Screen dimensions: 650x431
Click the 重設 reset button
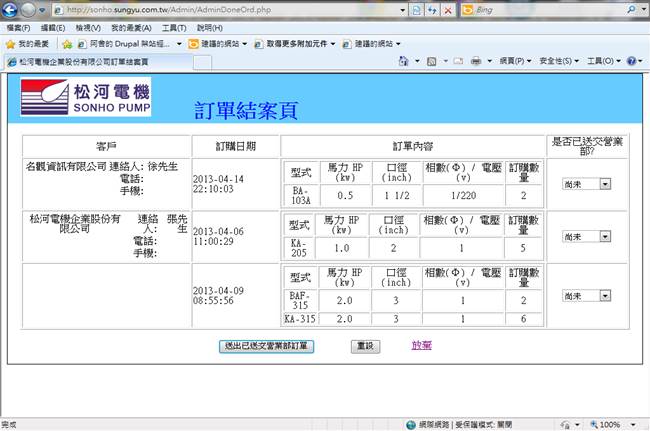click(365, 346)
